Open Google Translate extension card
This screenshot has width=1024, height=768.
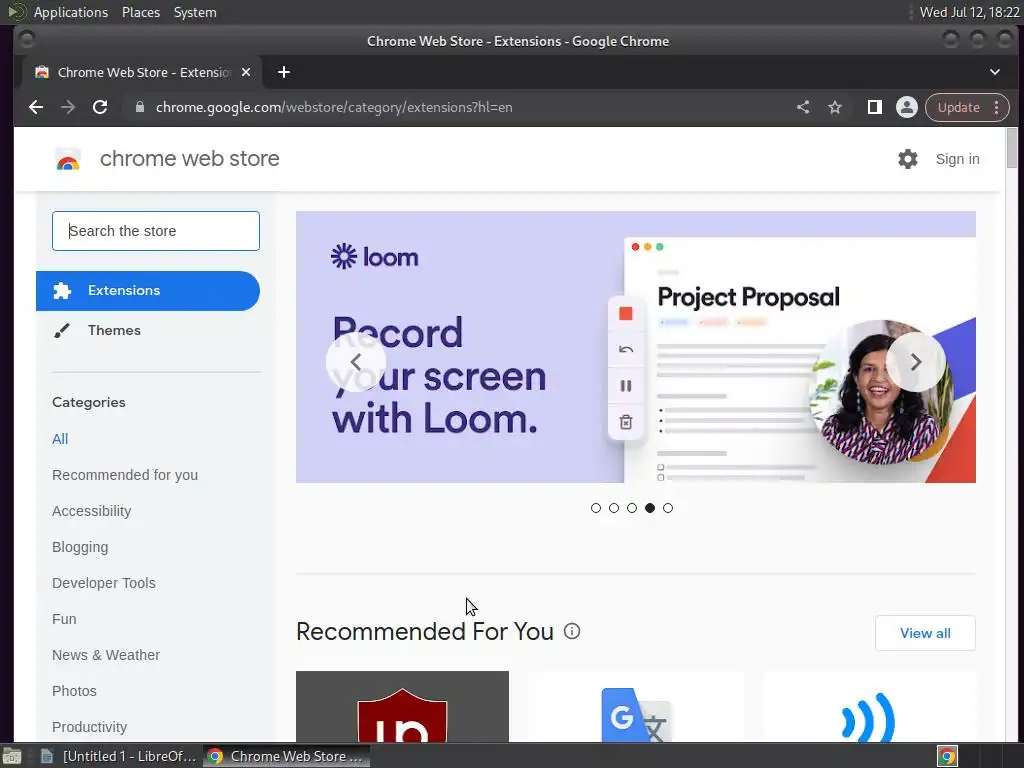click(636, 707)
